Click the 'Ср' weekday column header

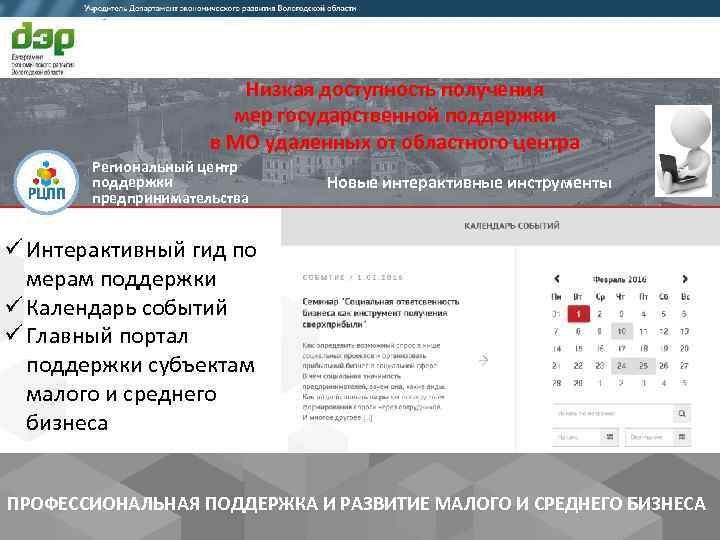coord(600,297)
